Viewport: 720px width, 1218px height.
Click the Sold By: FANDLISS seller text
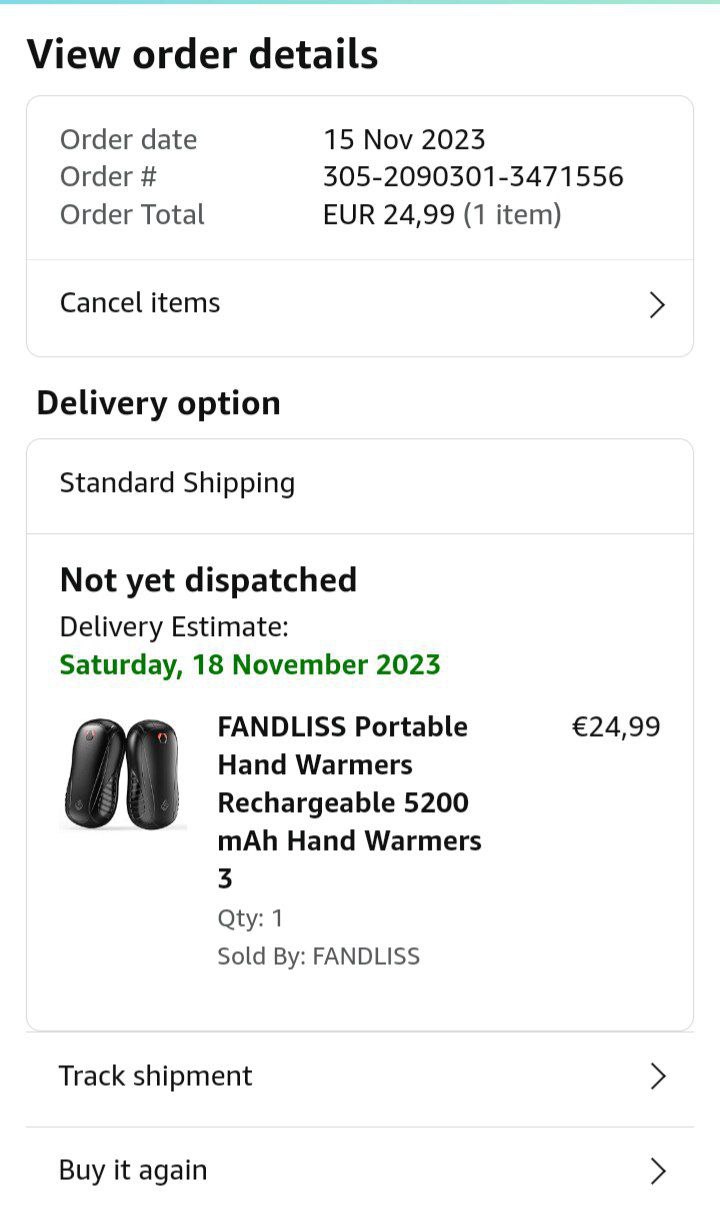318,956
